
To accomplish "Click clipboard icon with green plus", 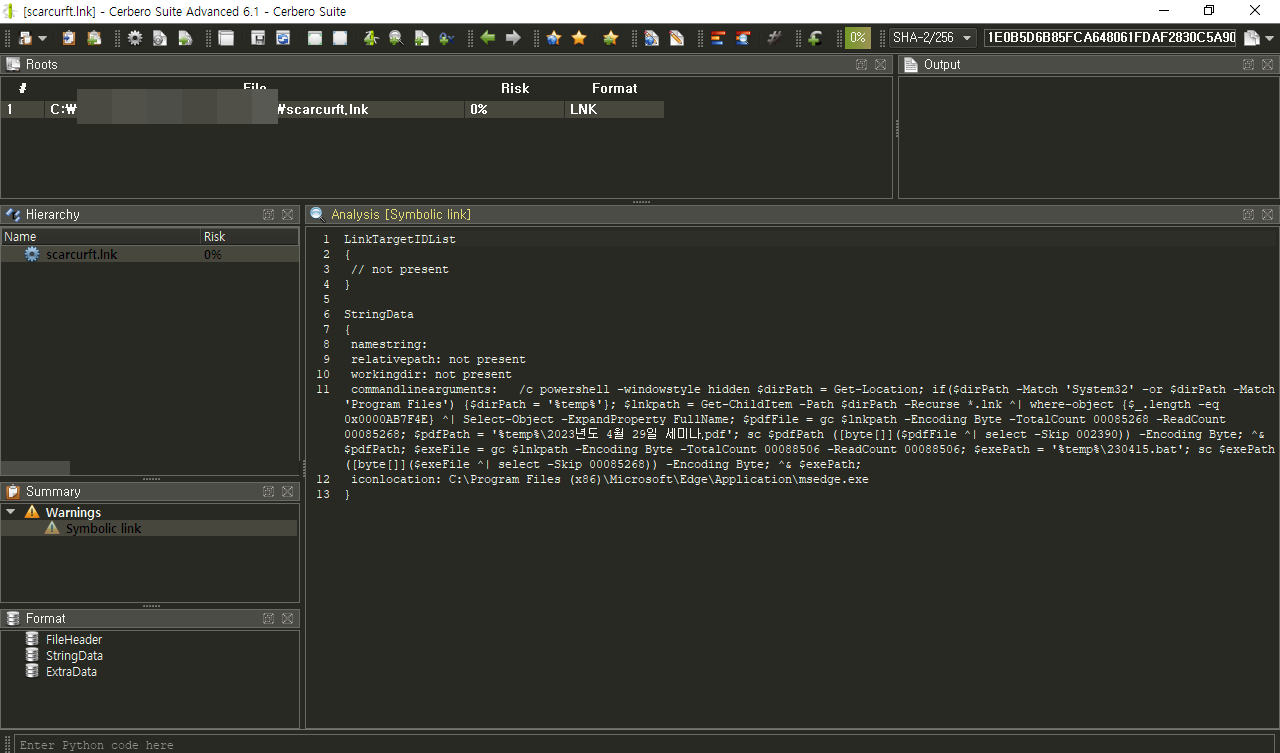I will [95, 38].
